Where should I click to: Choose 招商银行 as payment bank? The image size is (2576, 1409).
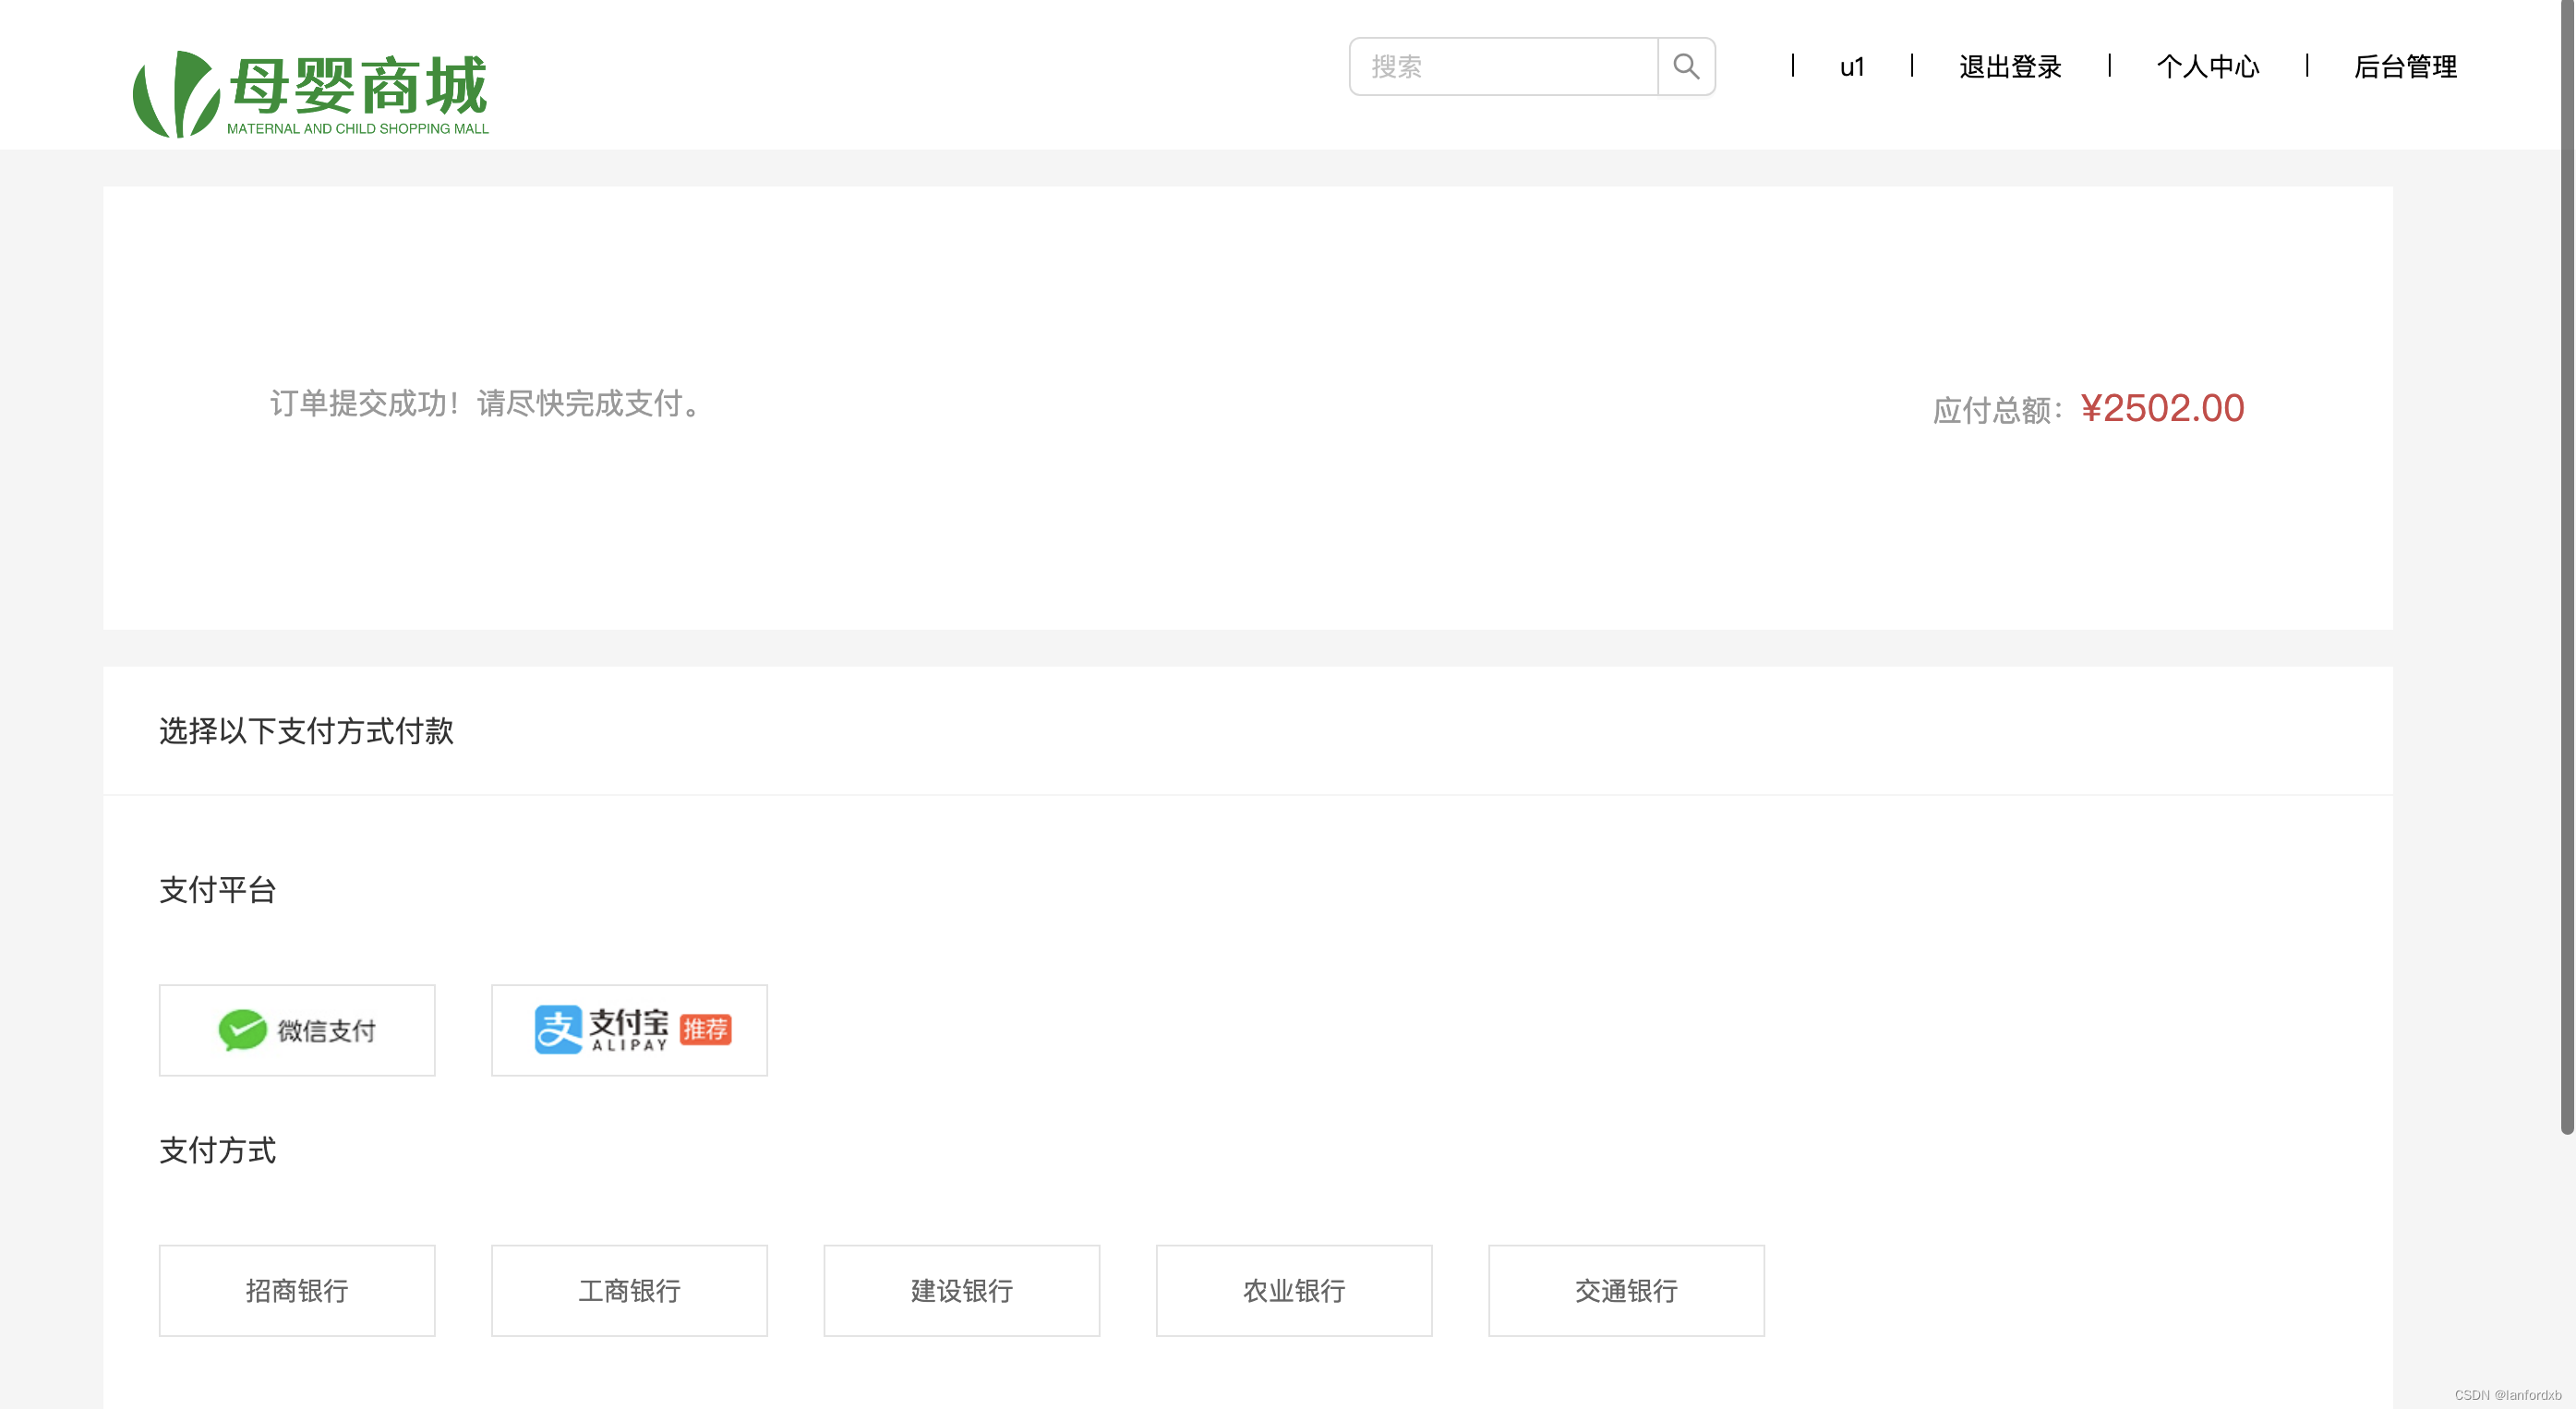(297, 1290)
